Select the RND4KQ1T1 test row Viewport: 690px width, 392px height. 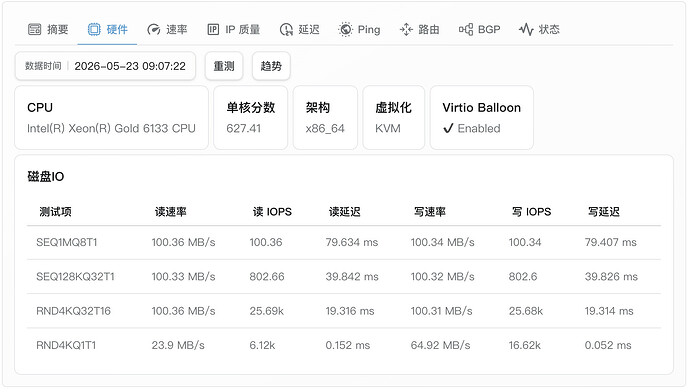pos(344,345)
